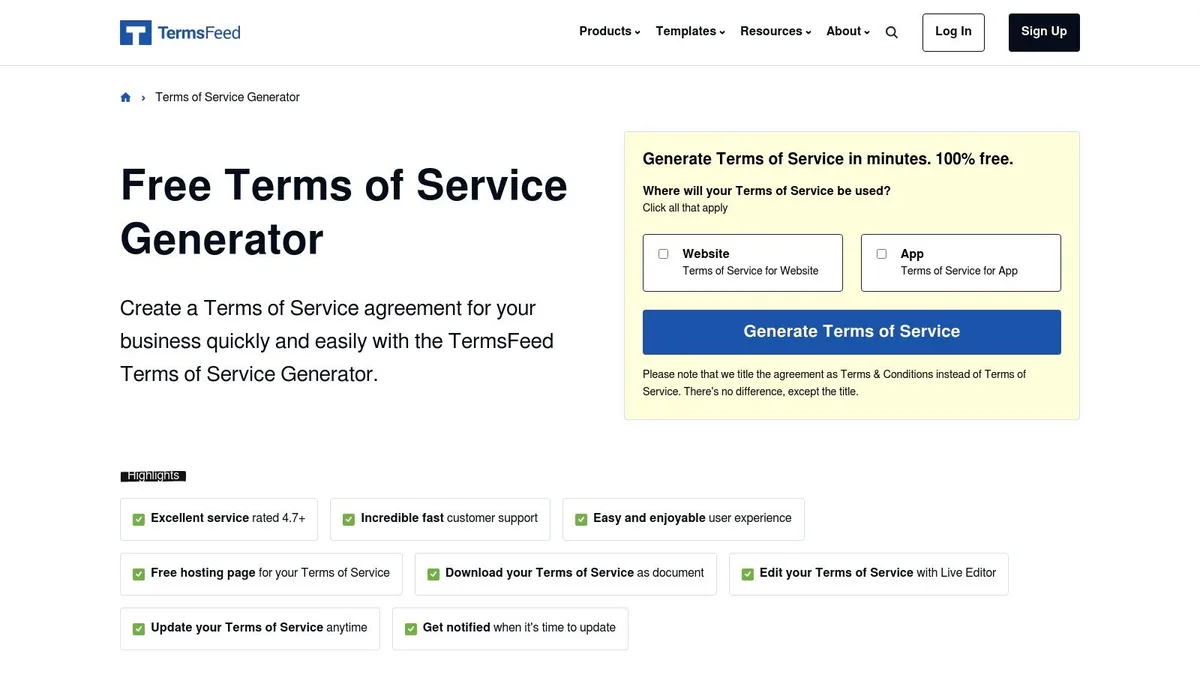Click the TermsFeed logo

click(x=180, y=32)
